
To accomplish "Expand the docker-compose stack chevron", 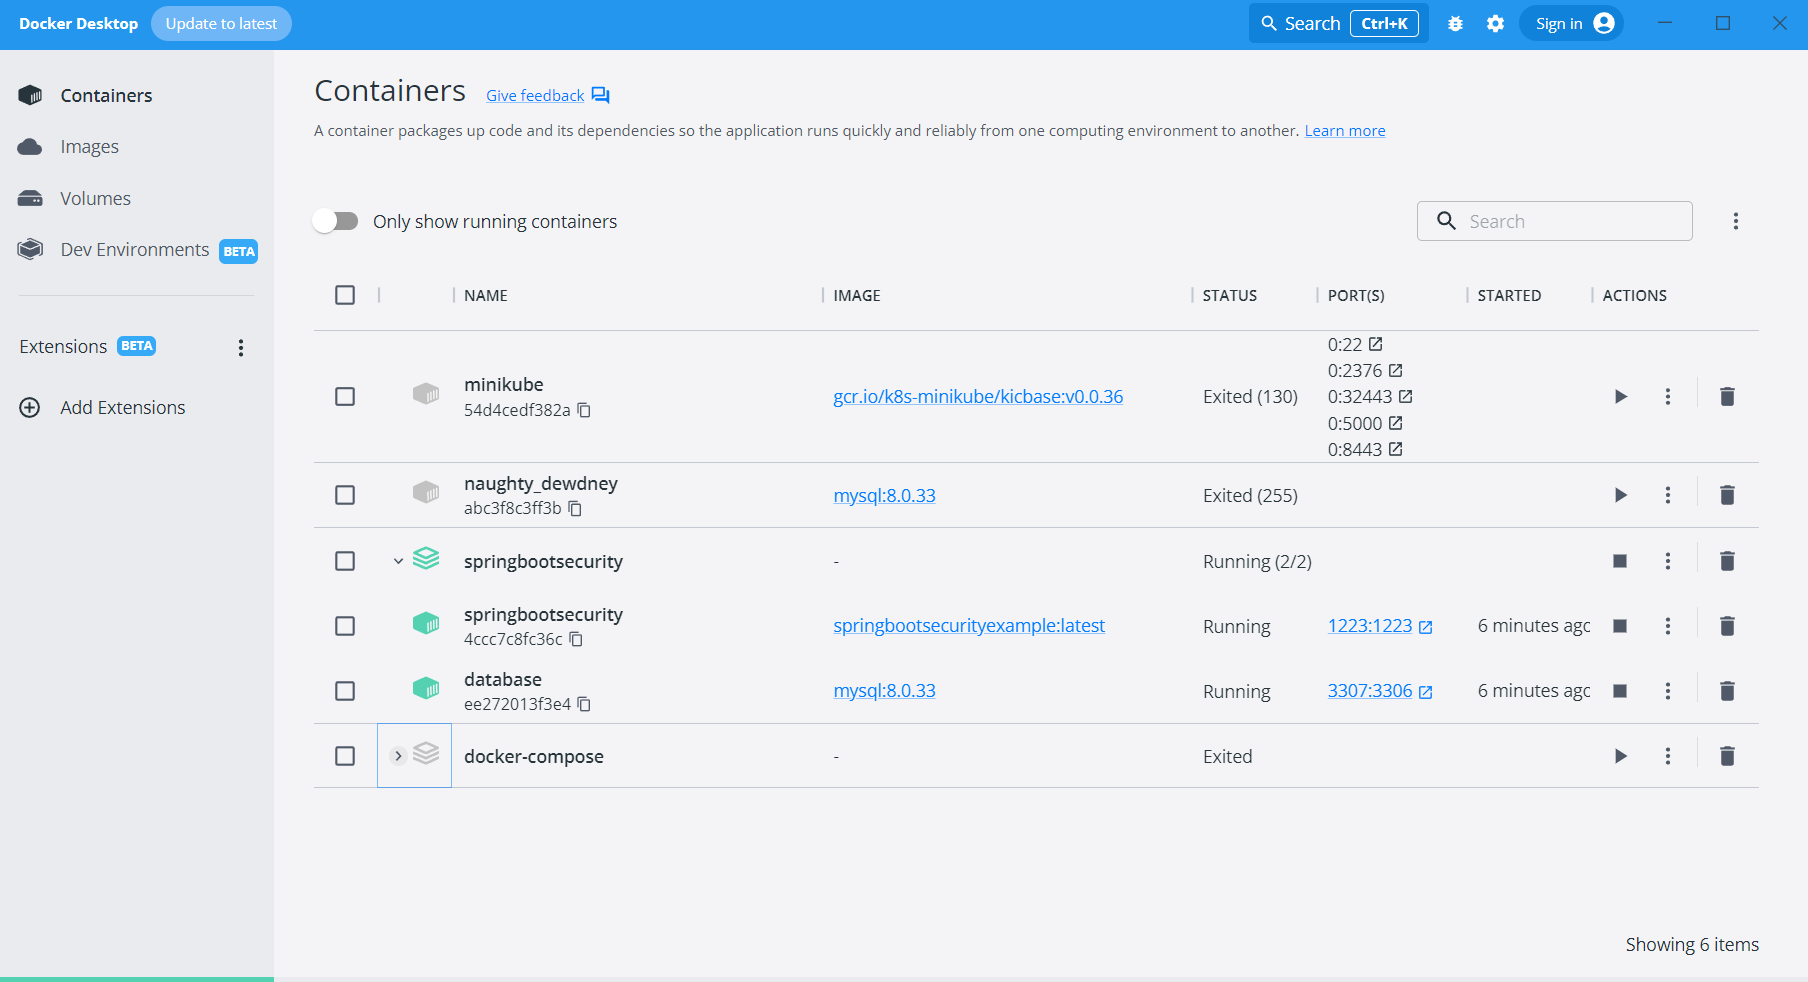I will [x=398, y=756].
